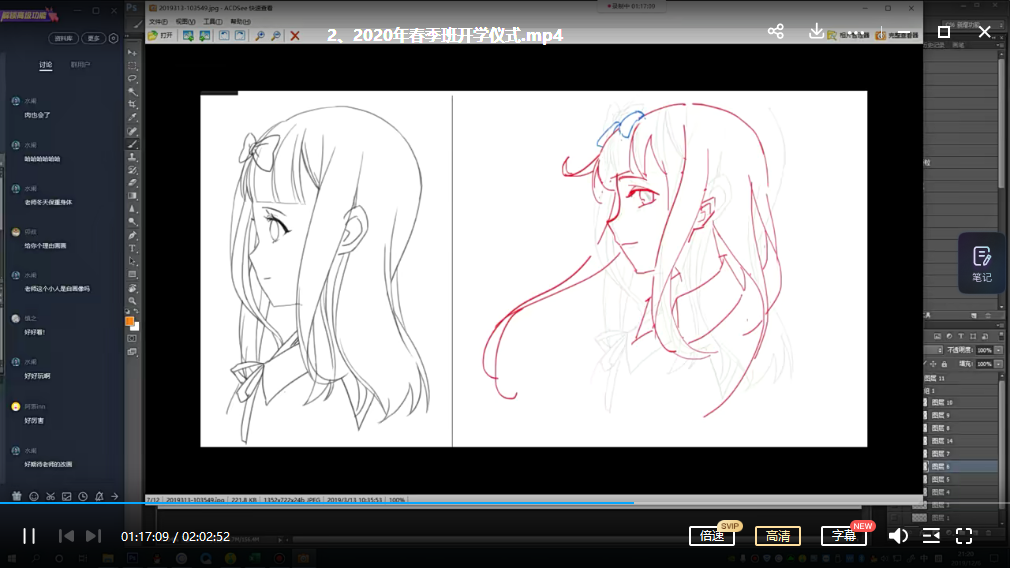Open the three-dots more options menu
The height and width of the screenshot is (568, 1010).
[856, 32]
